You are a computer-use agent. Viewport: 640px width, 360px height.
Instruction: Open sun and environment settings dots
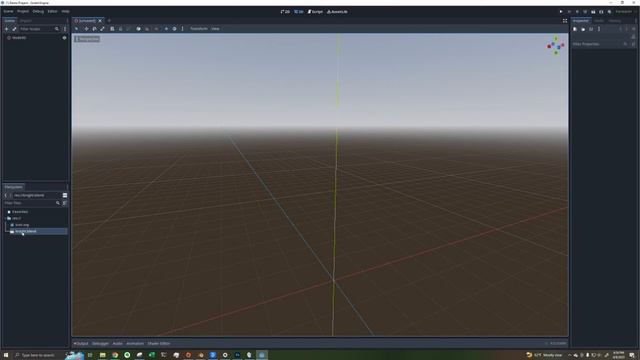pyautogui.click(x=182, y=29)
